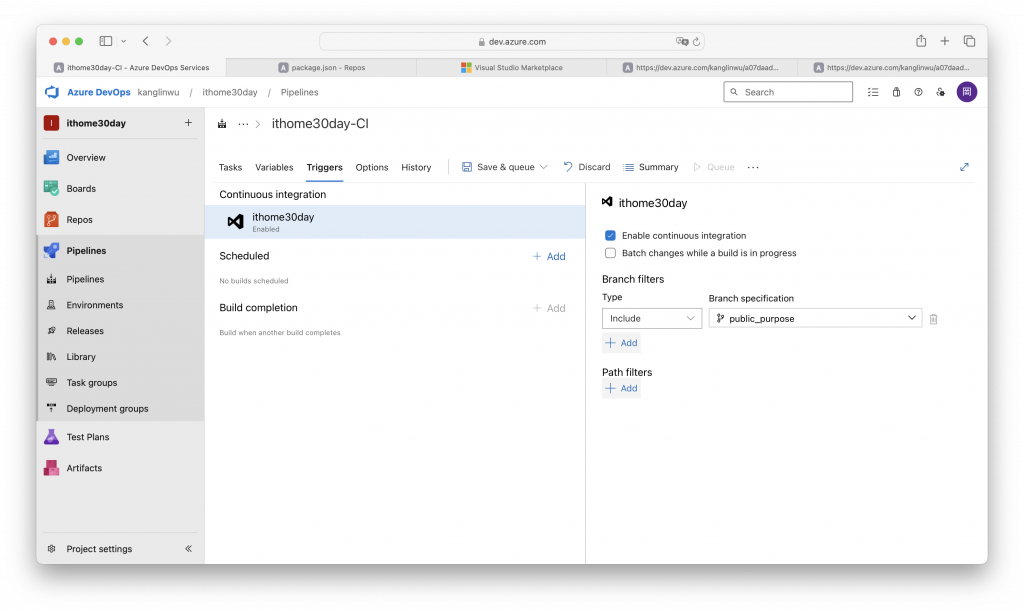1024x612 pixels.
Task: Open the Marketplace shopping bag icon
Action: [896, 92]
